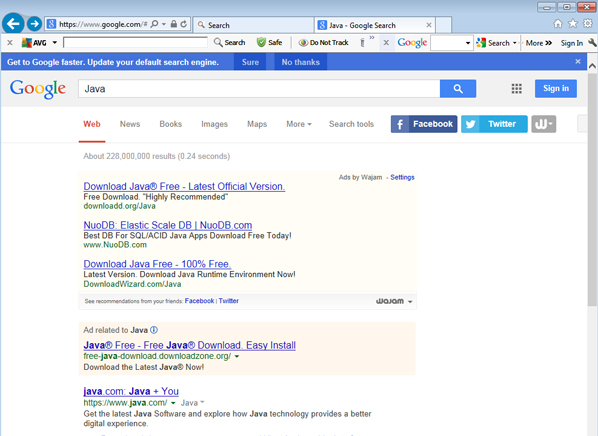Open the browser Home icon
The image size is (598, 436).
[x=558, y=24]
